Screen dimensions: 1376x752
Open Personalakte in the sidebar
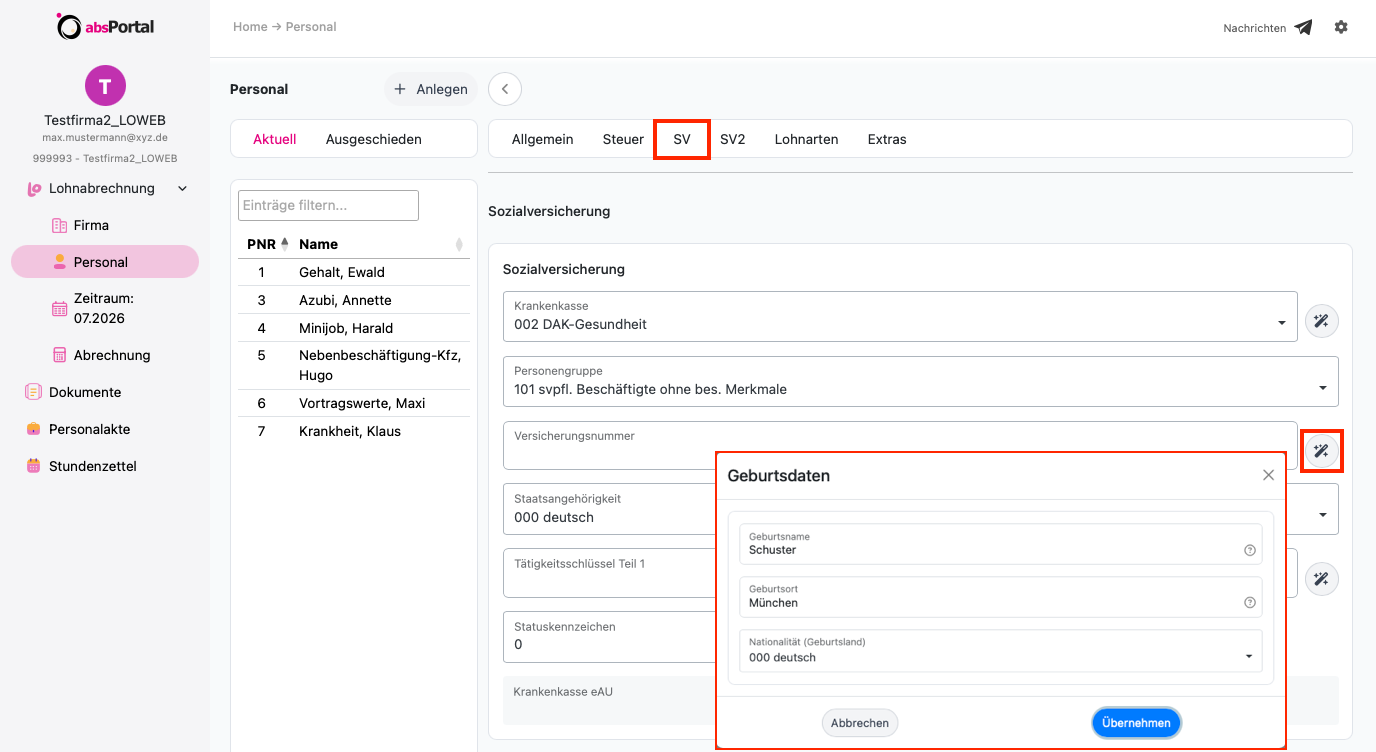pos(89,429)
